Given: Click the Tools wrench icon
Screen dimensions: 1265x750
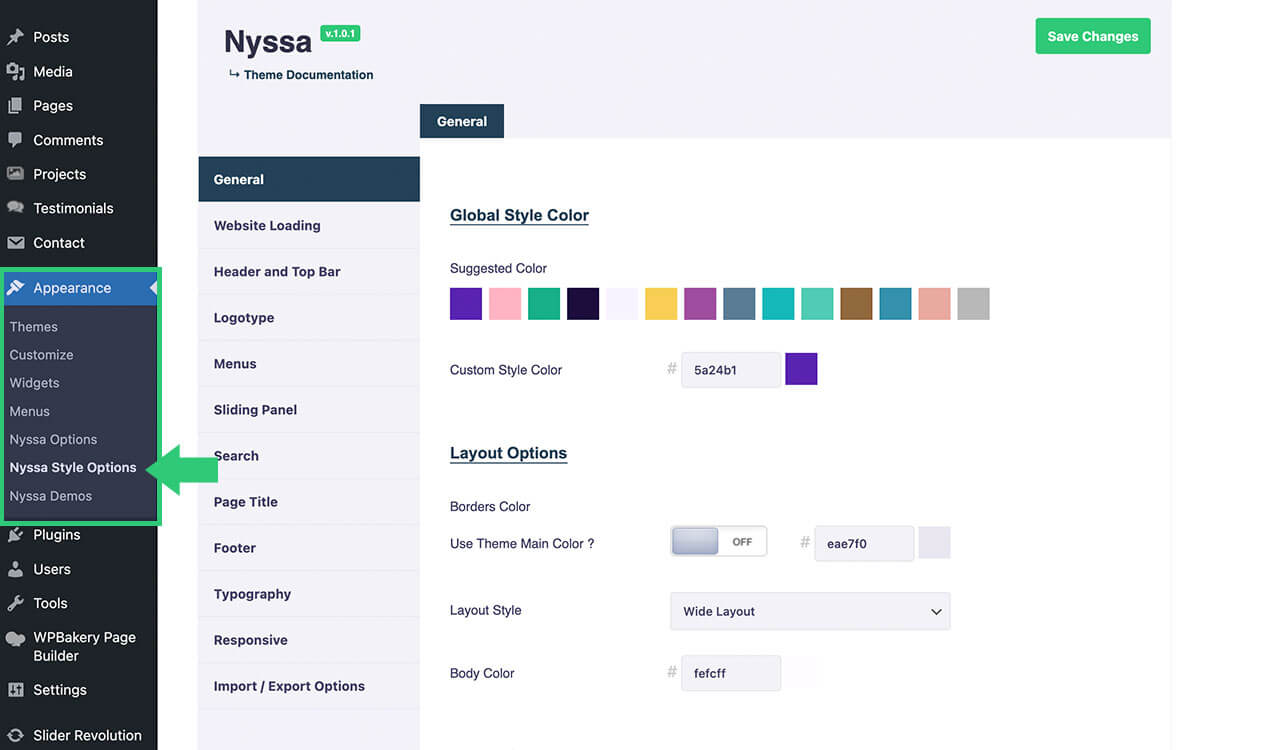Looking at the screenshot, I should pos(15,603).
